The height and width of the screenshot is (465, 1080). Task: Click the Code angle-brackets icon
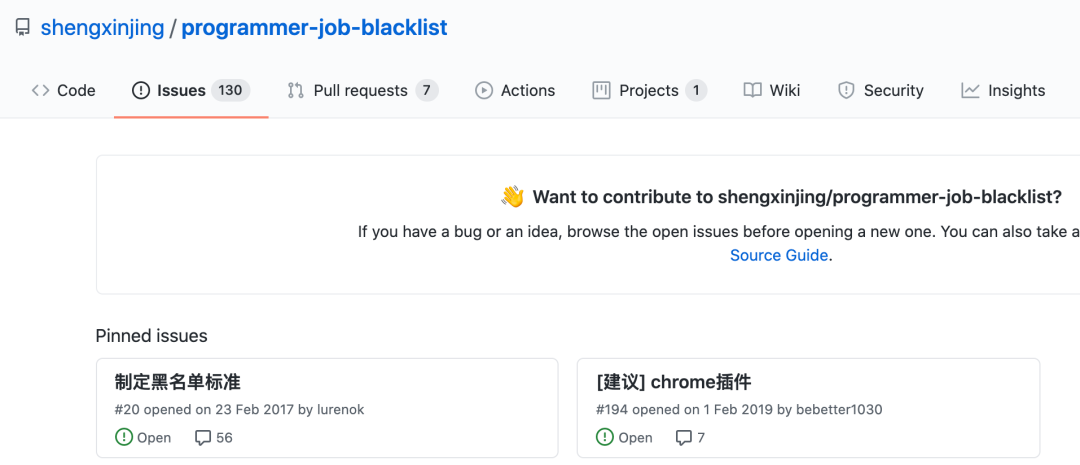click(40, 90)
